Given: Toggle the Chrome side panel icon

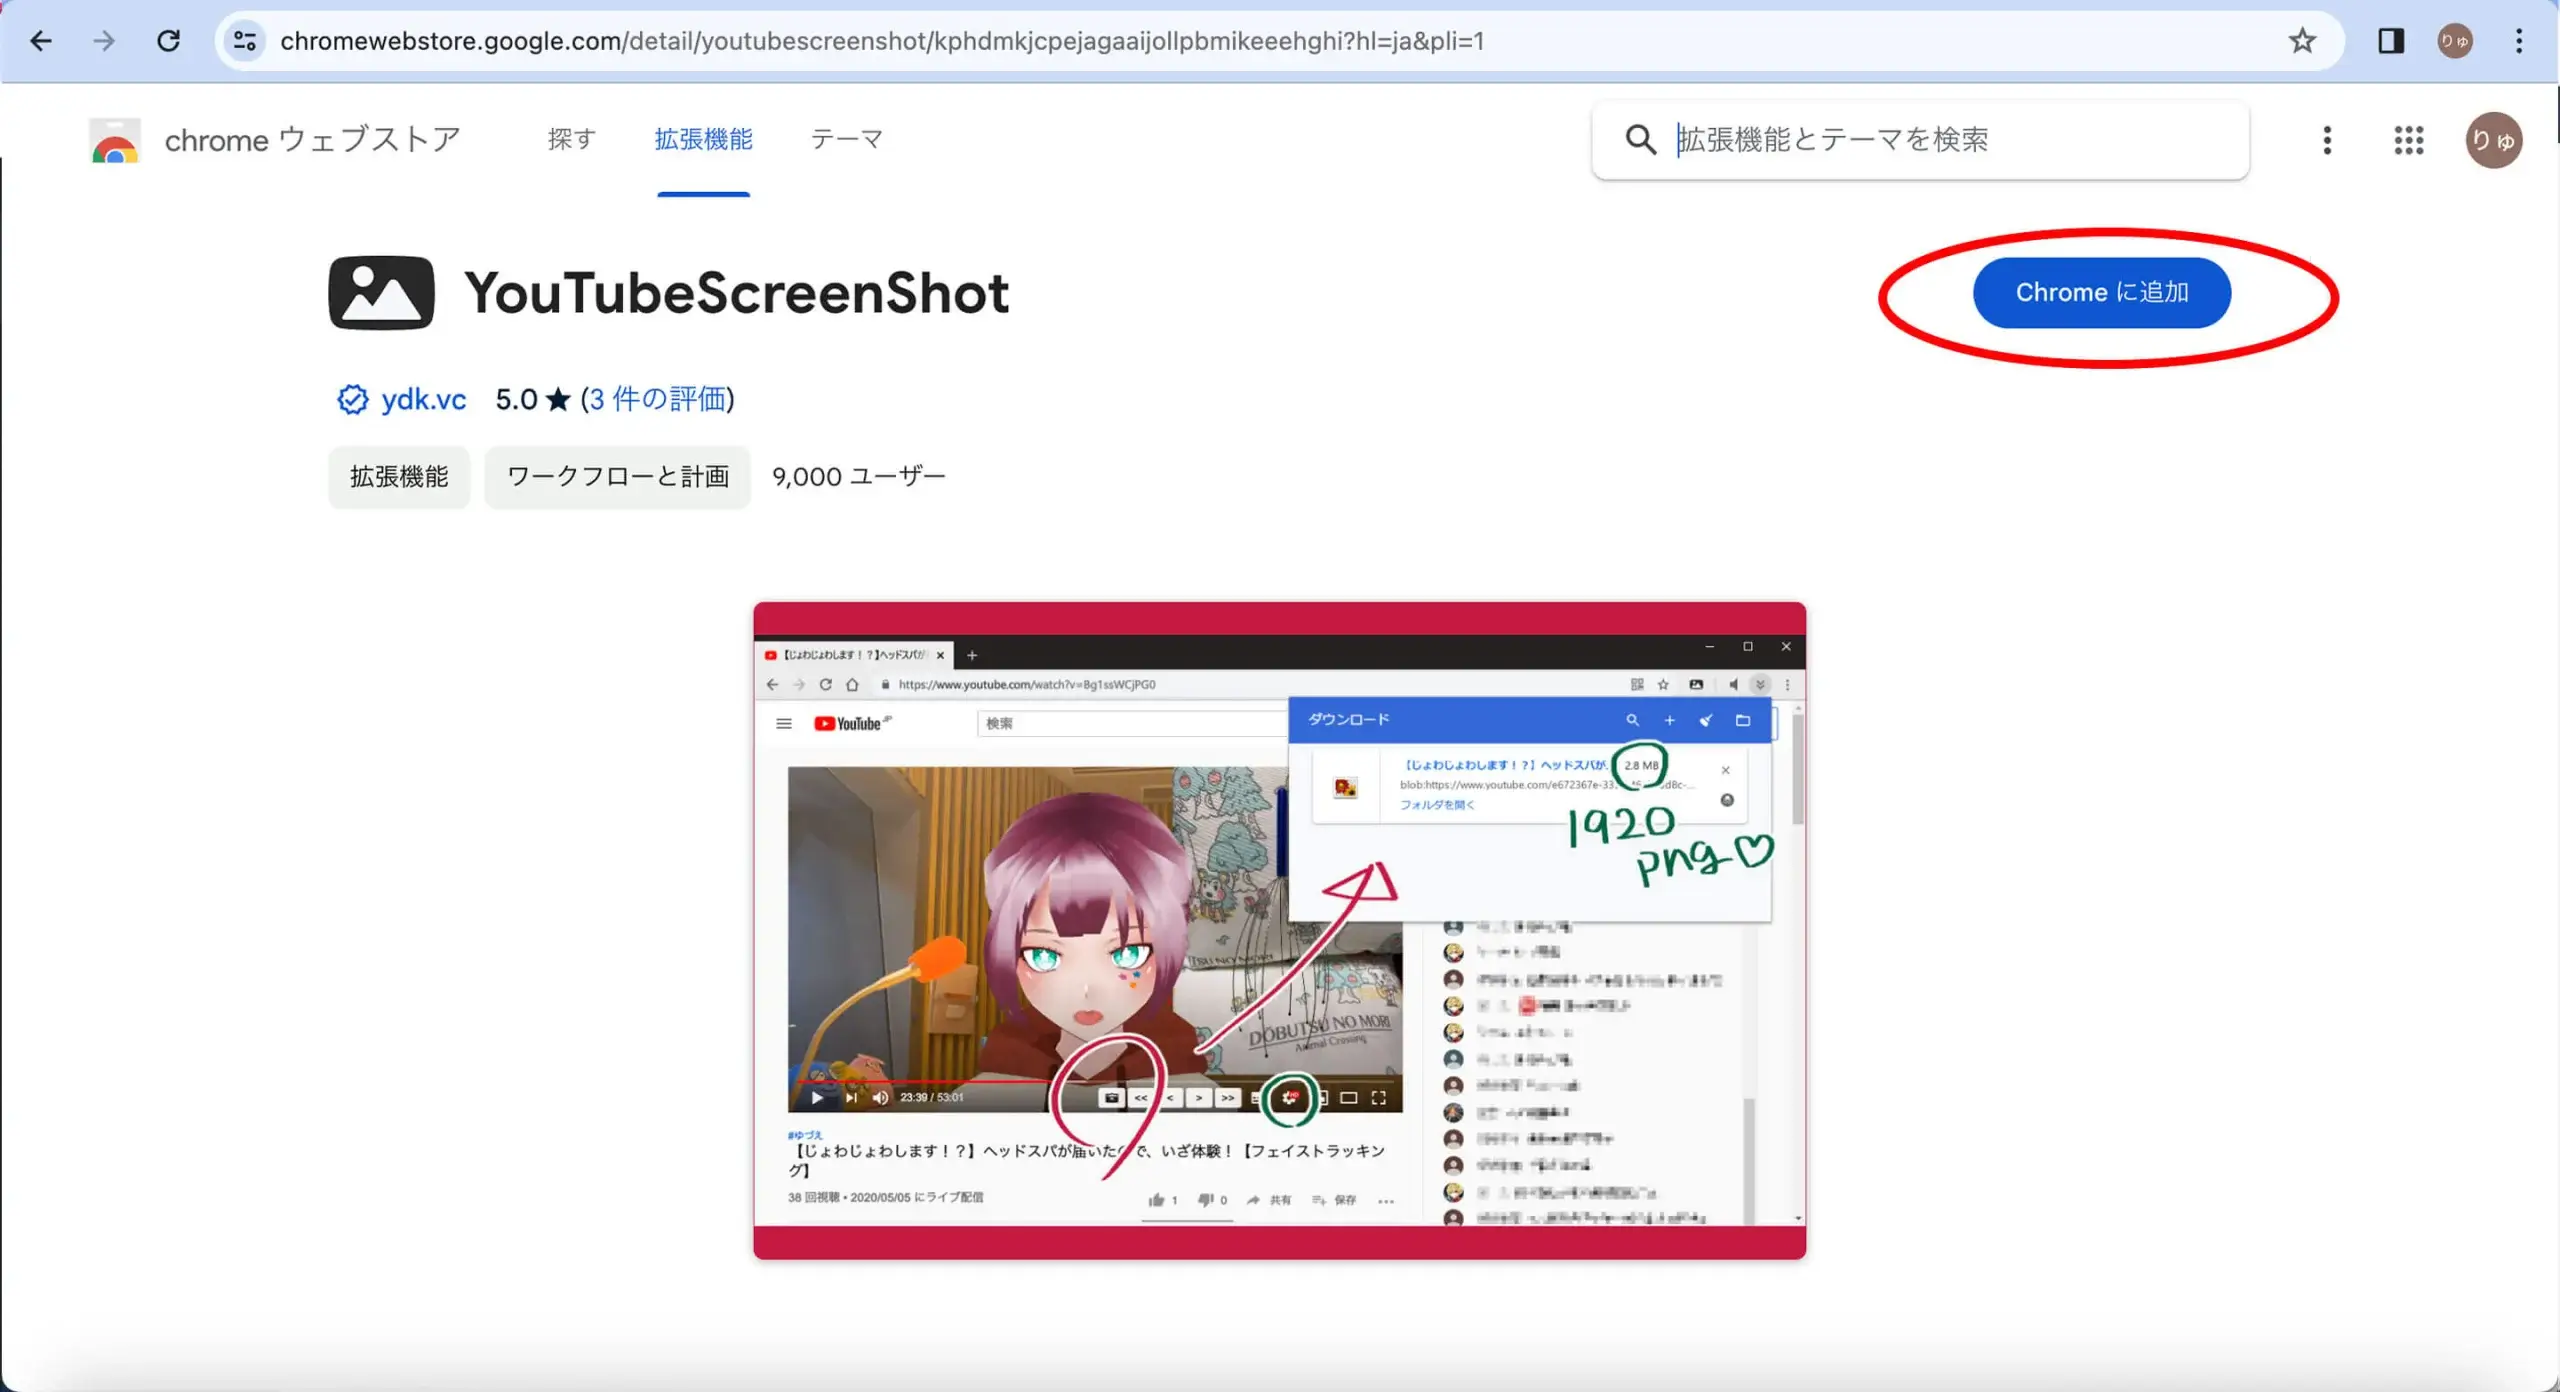Looking at the screenshot, I should click(2391, 41).
